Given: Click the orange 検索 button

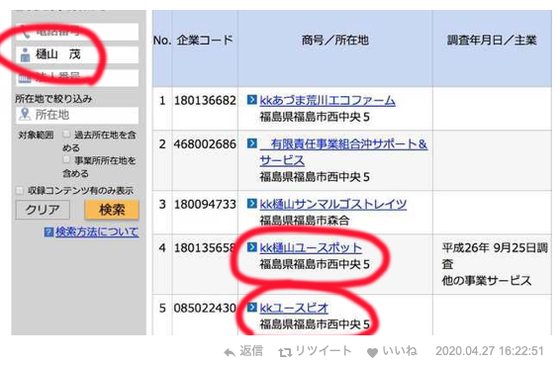Looking at the screenshot, I should pos(112,210).
